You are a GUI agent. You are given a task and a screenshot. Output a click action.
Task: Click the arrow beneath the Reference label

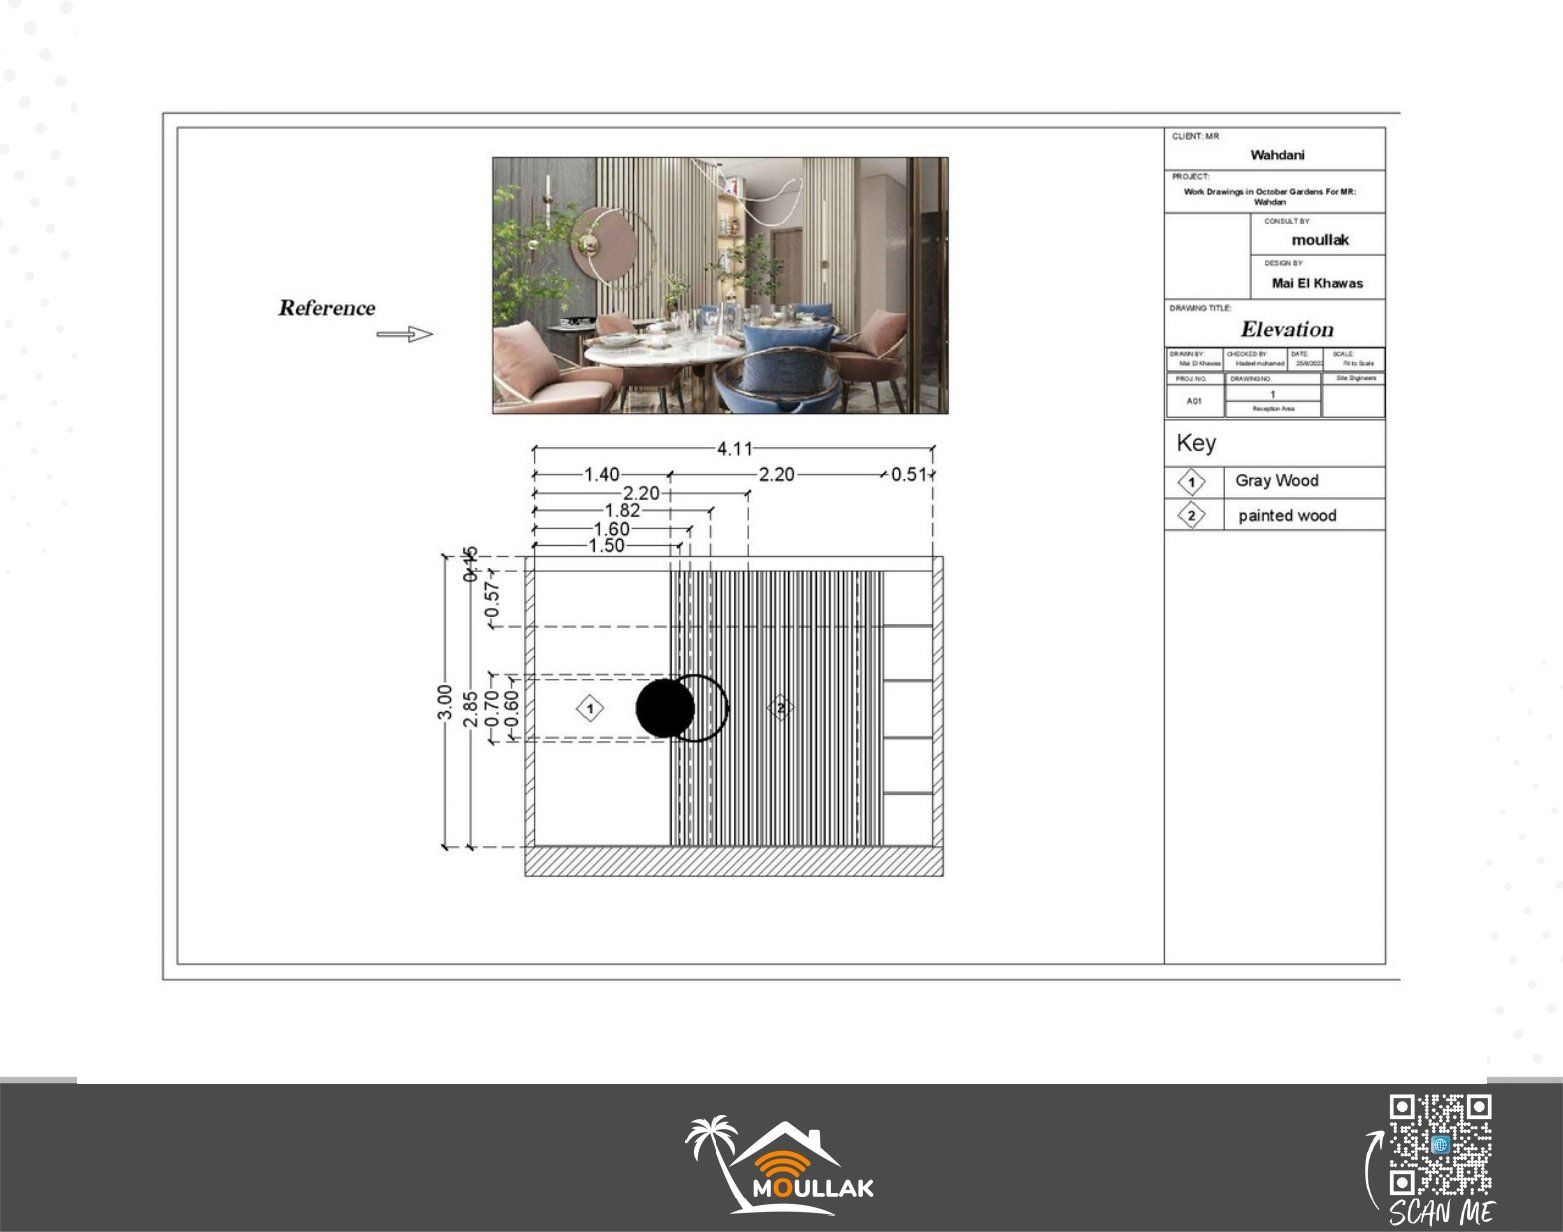(404, 334)
